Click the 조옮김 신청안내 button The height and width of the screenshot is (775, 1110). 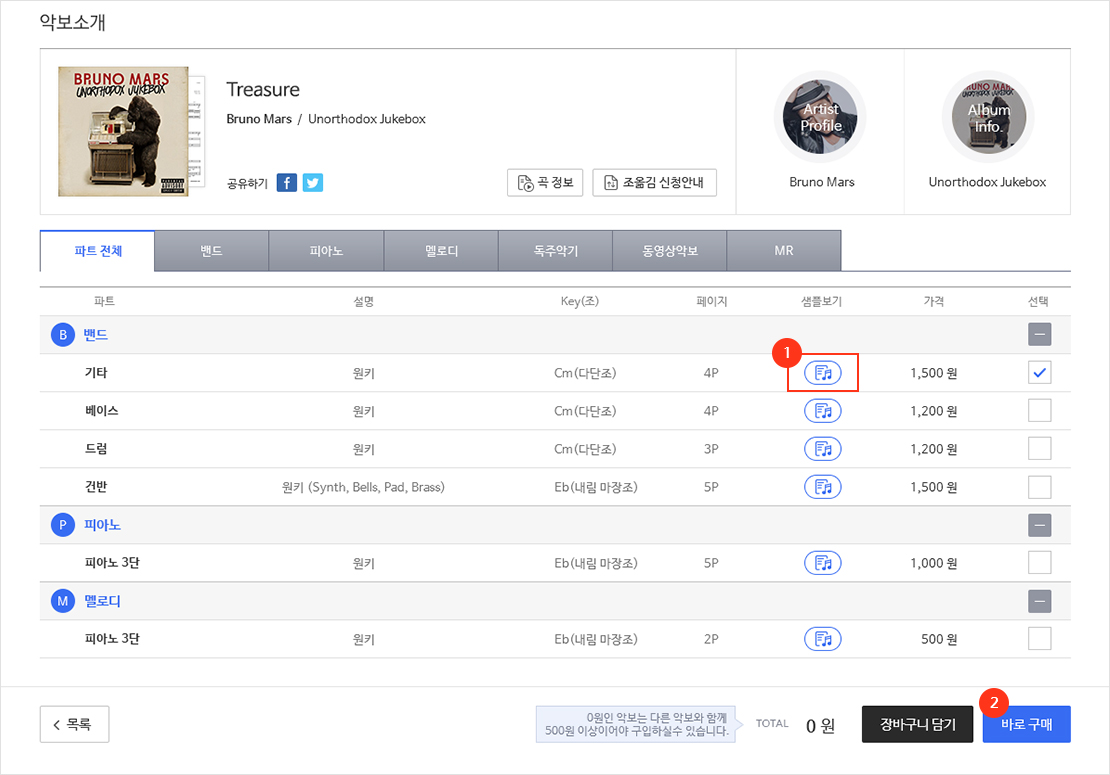pos(655,183)
